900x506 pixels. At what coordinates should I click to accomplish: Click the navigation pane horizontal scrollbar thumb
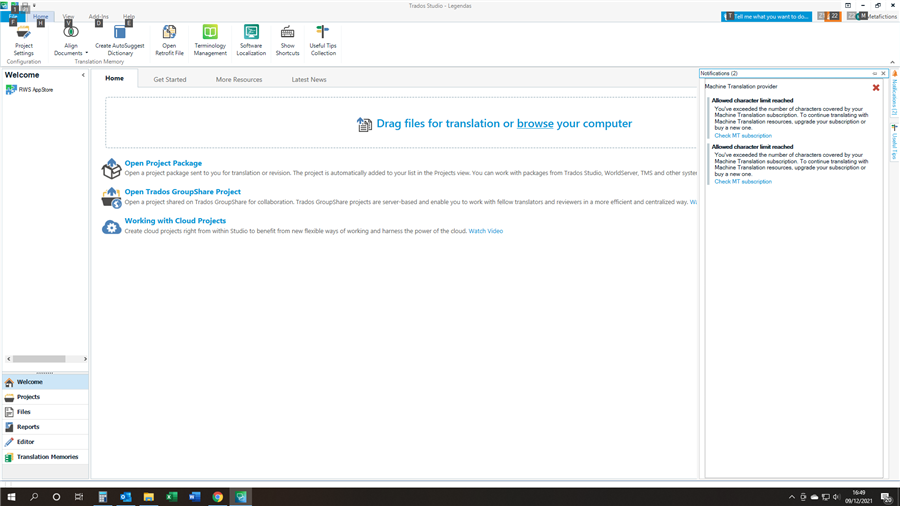39,359
